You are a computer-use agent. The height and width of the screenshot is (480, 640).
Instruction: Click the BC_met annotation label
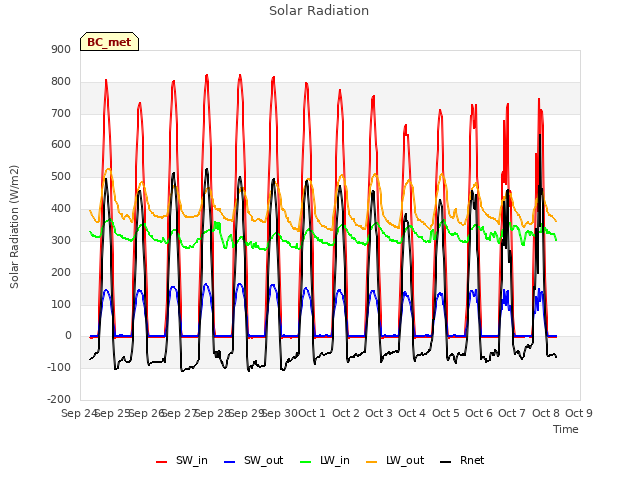[x=109, y=42]
